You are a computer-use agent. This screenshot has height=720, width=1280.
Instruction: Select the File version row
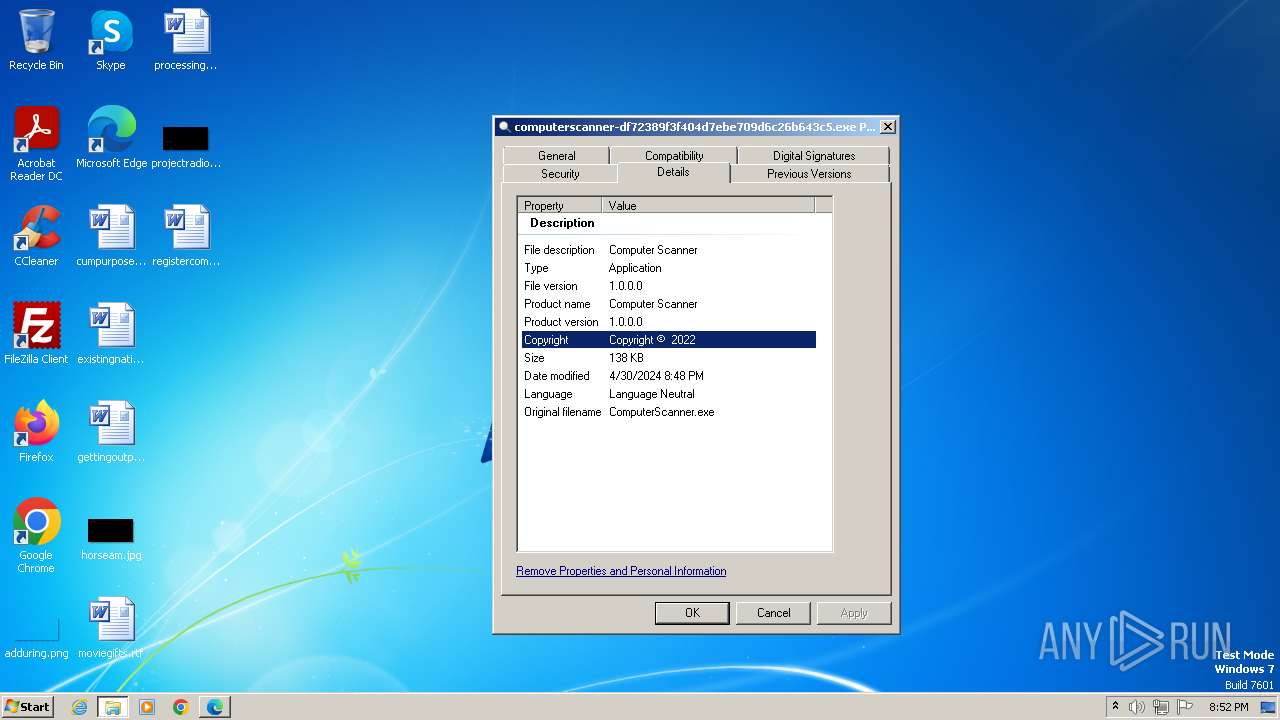coord(669,286)
